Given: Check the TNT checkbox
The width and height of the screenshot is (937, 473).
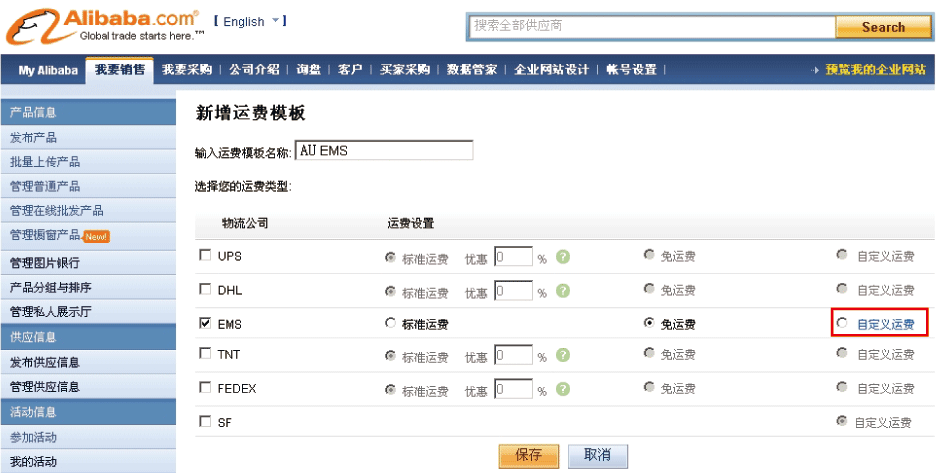Looking at the screenshot, I should (x=205, y=354).
